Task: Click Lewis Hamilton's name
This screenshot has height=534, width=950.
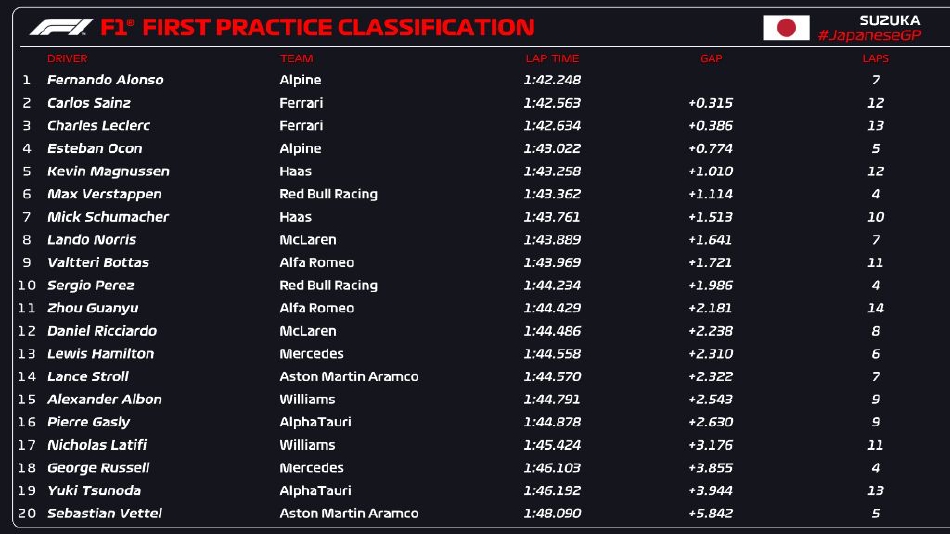Action: [x=100, y=354]
